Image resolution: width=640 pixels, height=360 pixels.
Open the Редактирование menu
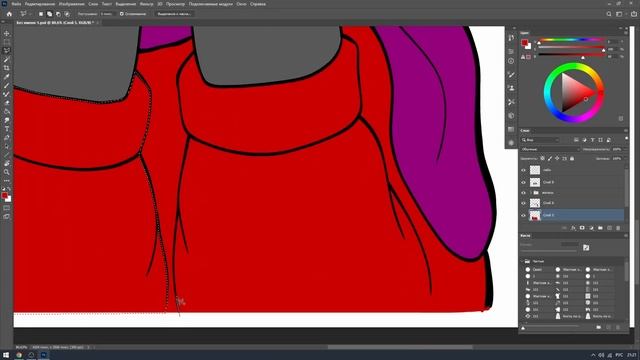click(40, 4)
